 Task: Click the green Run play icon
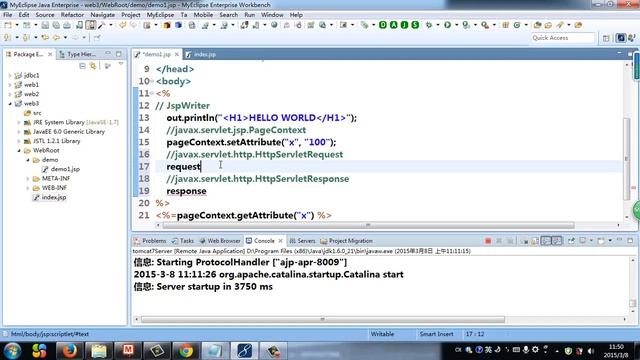point(447,25)
